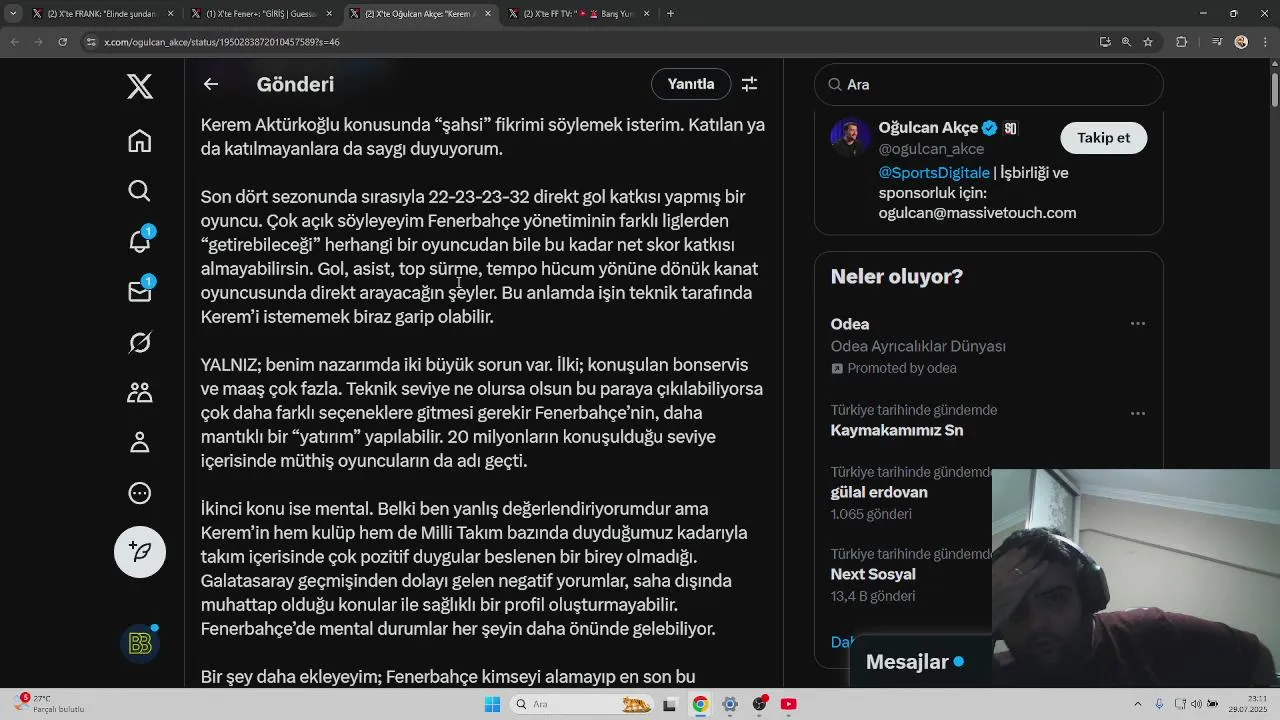The height and width of the screenshot is (720, 1280).
Task: Open Profile person icon
Action: point(140,443)
